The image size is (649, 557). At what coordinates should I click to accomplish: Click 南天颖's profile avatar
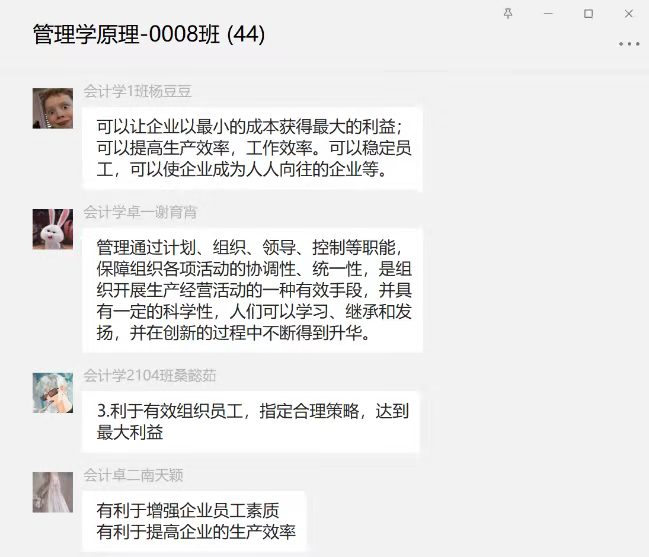(x=53, y=492)
